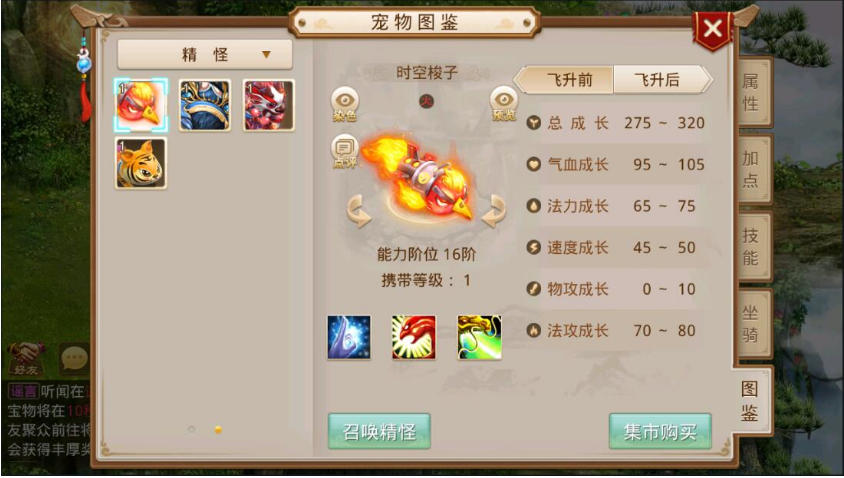Viewport: 844px width, 478px height.
Task: Go to first page indicator dot
Action: 192,429
